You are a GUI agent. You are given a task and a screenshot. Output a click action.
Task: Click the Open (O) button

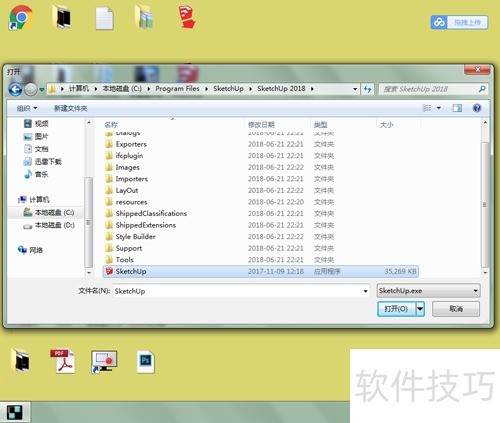396,309
